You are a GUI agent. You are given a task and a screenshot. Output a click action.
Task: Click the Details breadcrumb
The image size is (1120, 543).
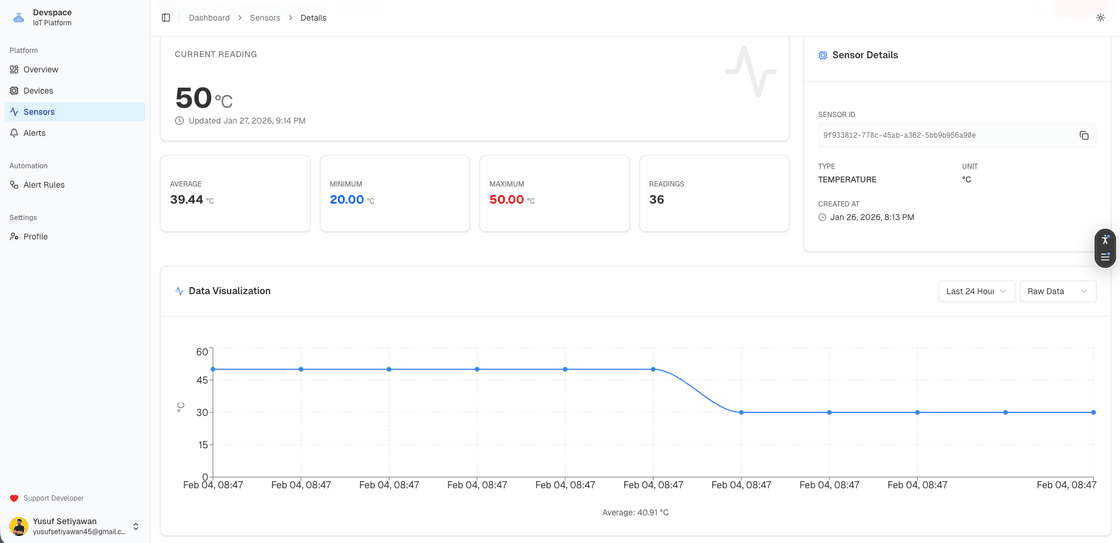[314, 18]
